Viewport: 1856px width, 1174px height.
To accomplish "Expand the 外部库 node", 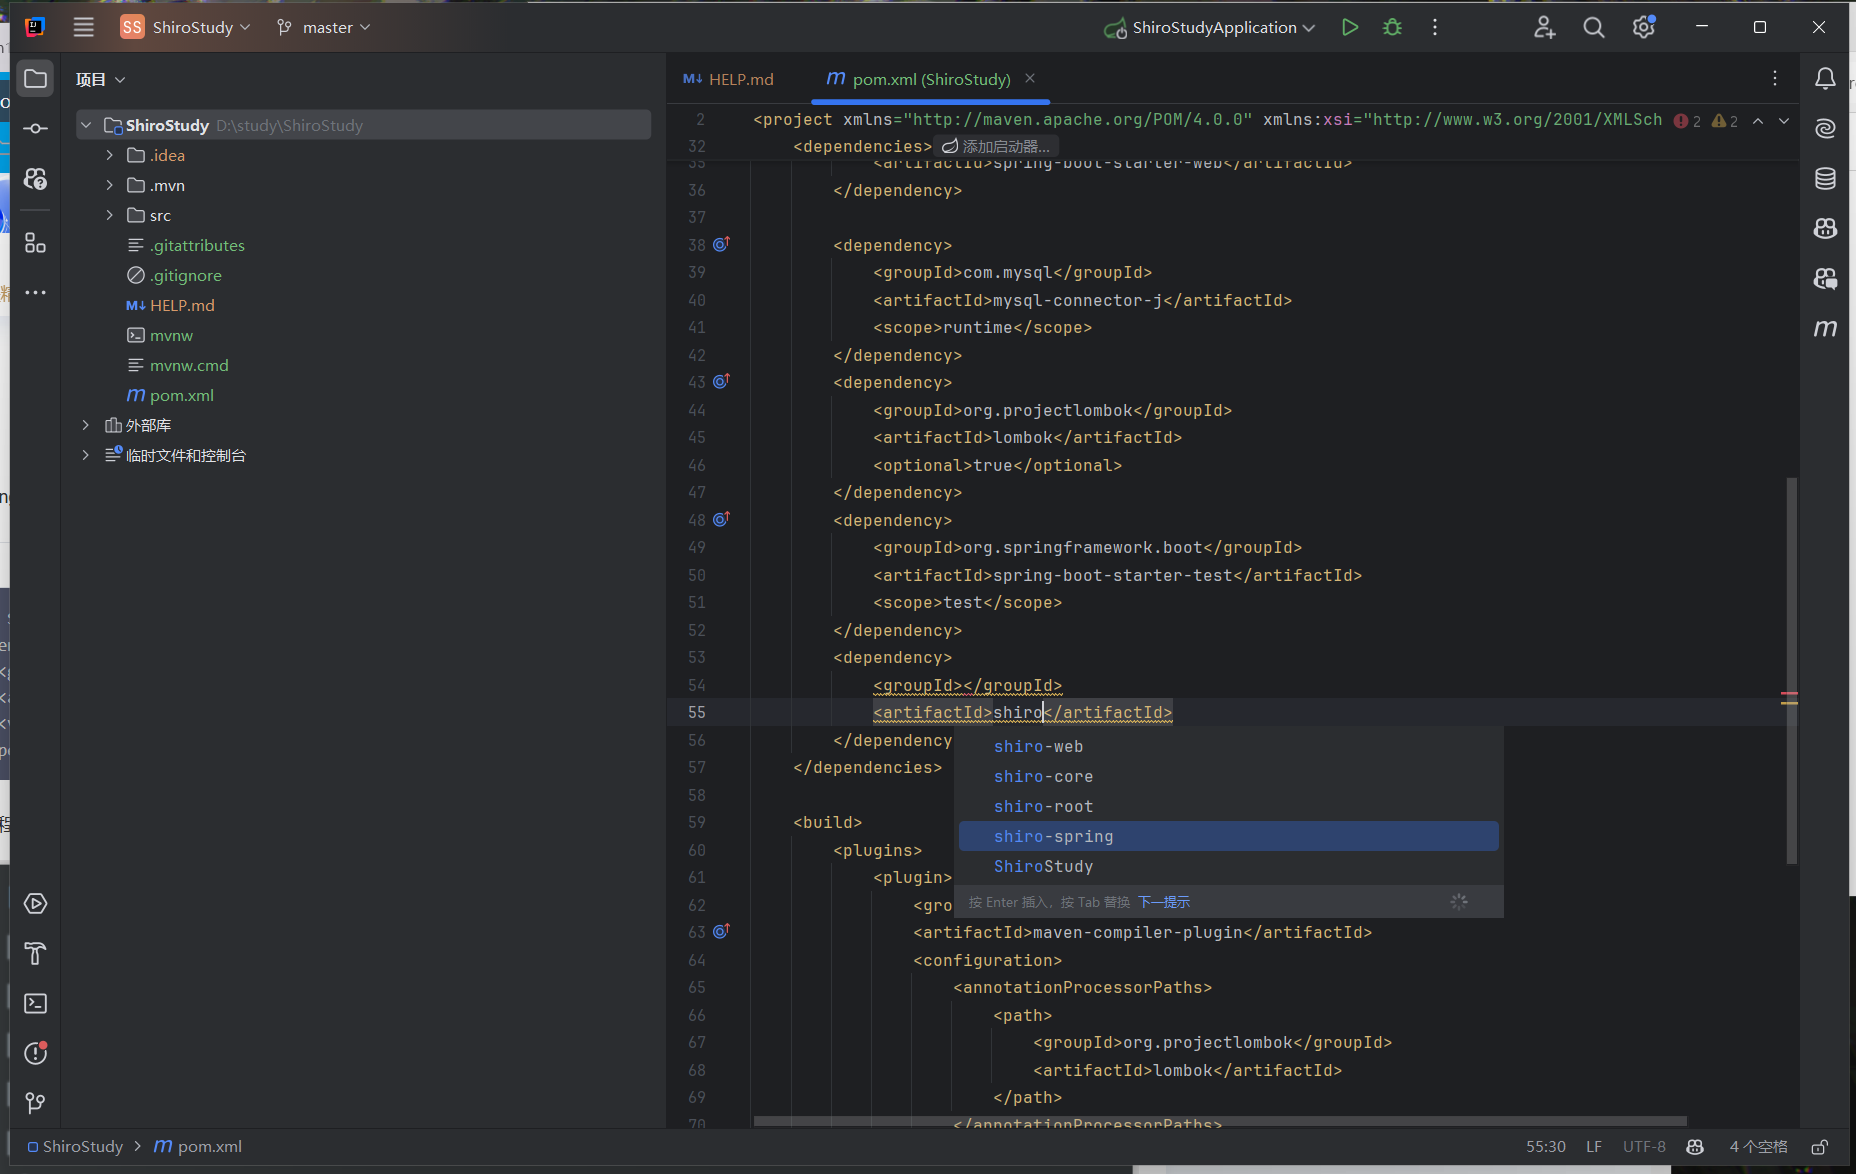I will point(86,425).
